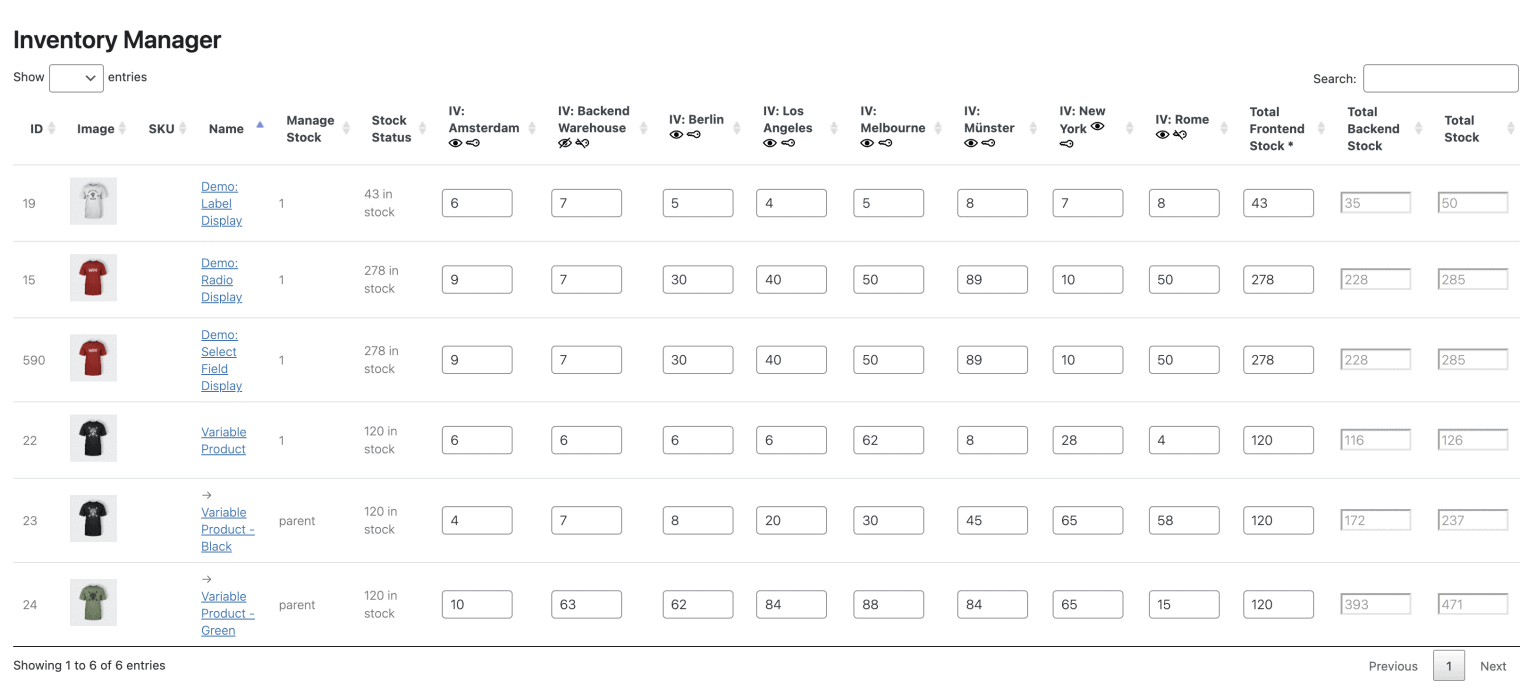Screen dimensions: 1536x697
Task: Open the Variable Product – Black link
Action: click(227, 529)
